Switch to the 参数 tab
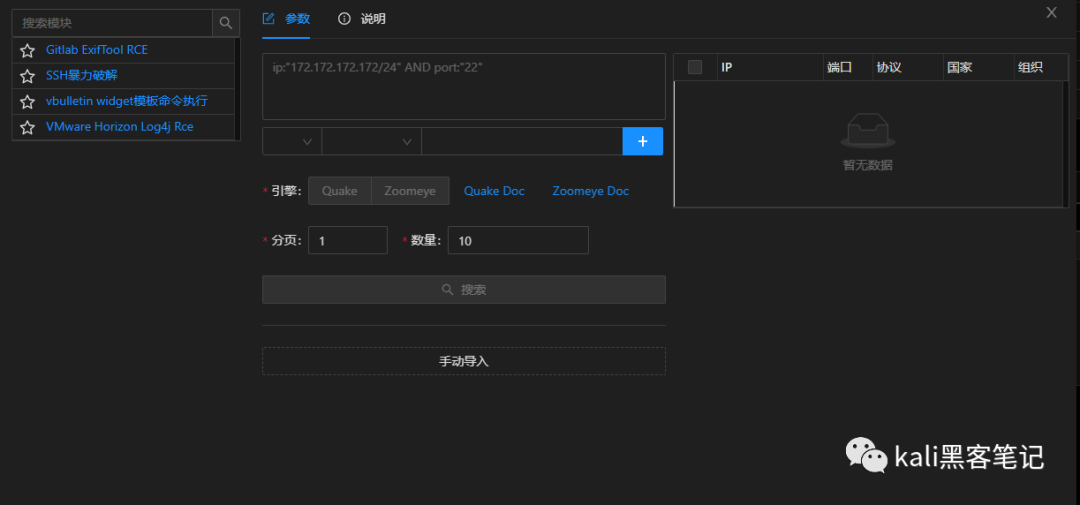Image resolution: width=1080 pixels, height=505 pixels. coord(286,19)
